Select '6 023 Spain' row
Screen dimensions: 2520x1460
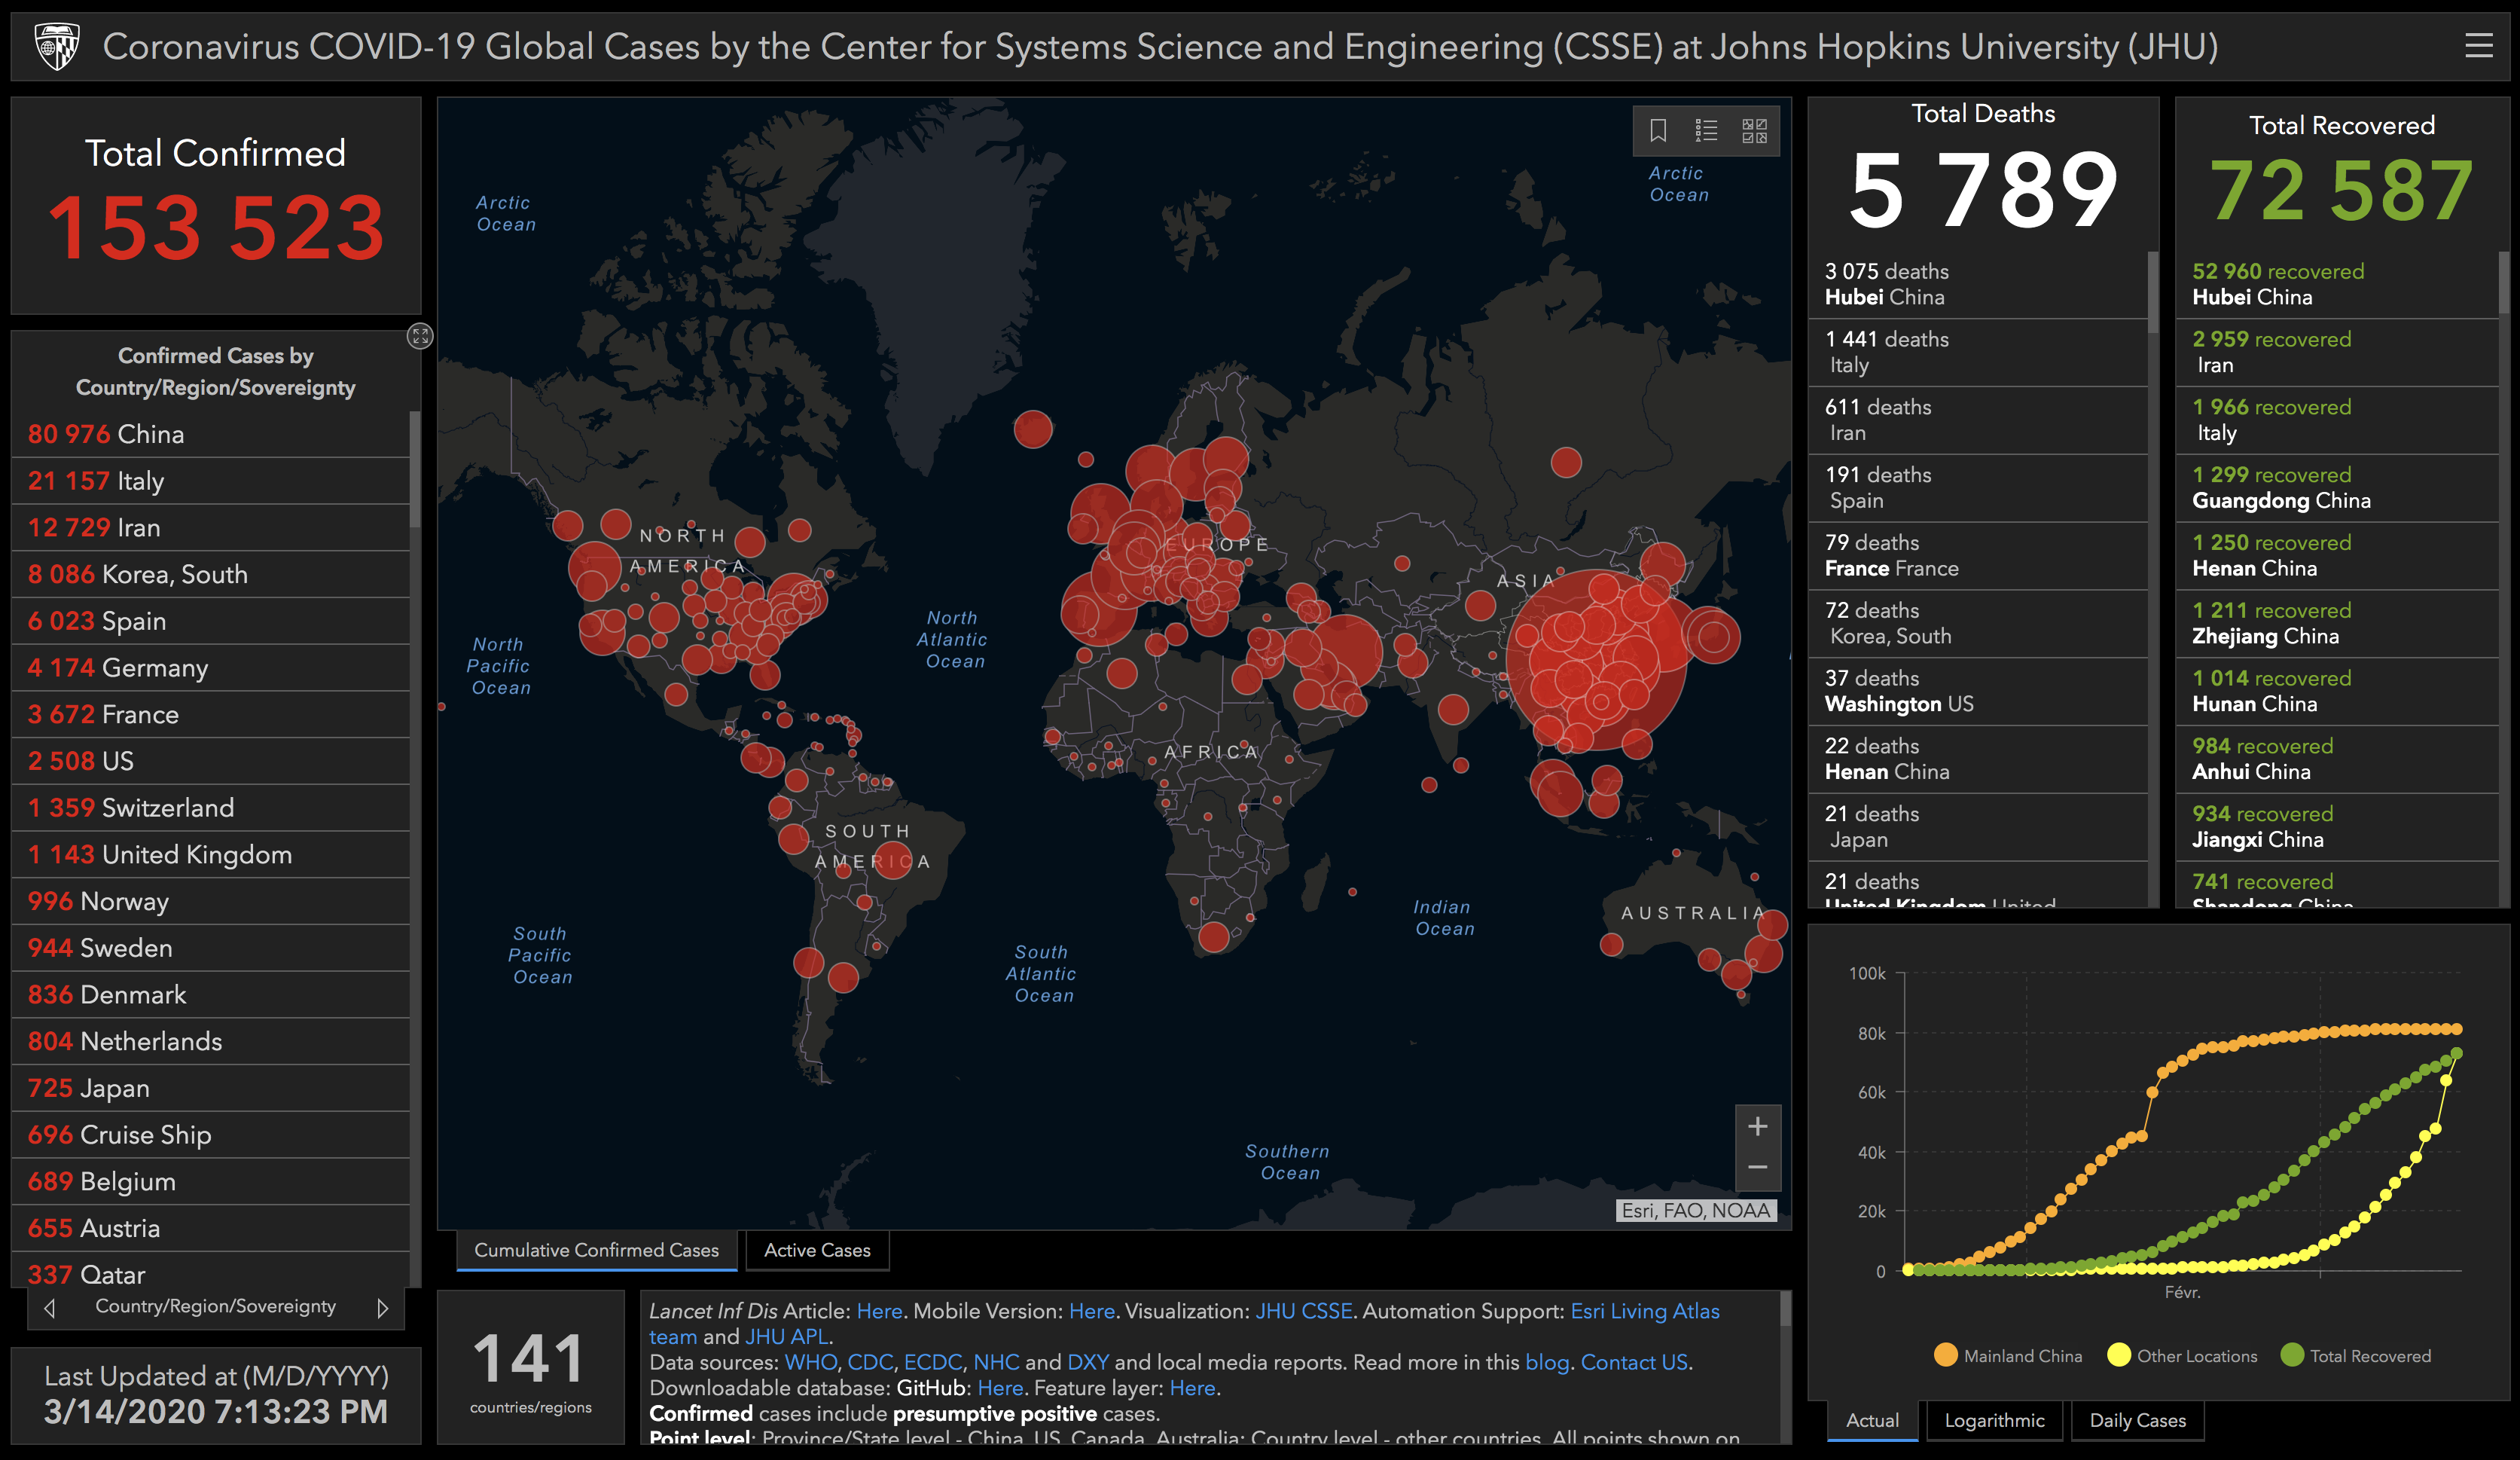point(210,621)
